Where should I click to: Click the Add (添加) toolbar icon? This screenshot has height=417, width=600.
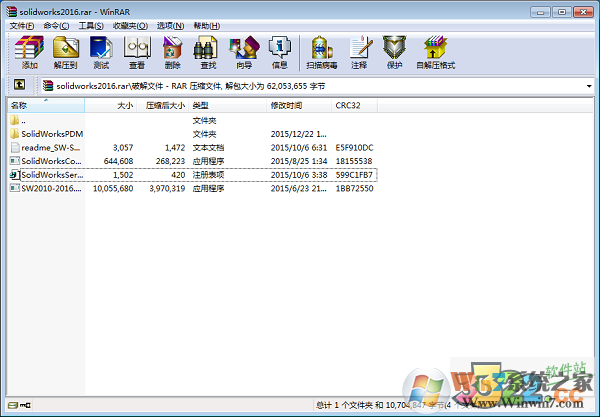[x=29, y=50]
